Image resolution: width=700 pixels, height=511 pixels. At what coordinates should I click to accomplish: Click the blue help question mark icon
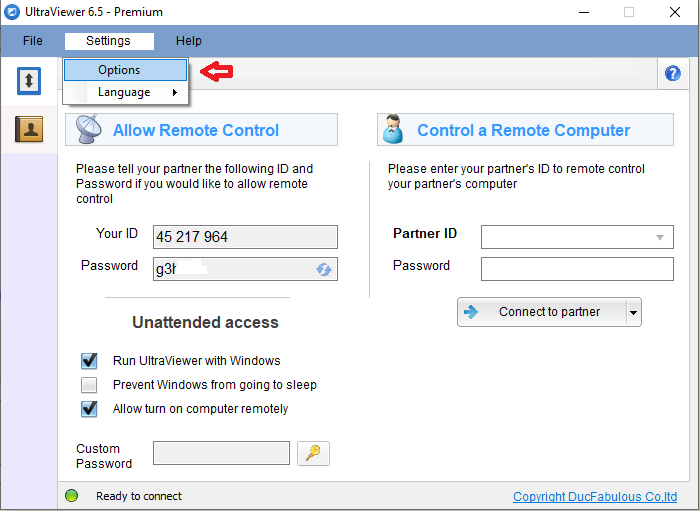(x=672, y=74)
